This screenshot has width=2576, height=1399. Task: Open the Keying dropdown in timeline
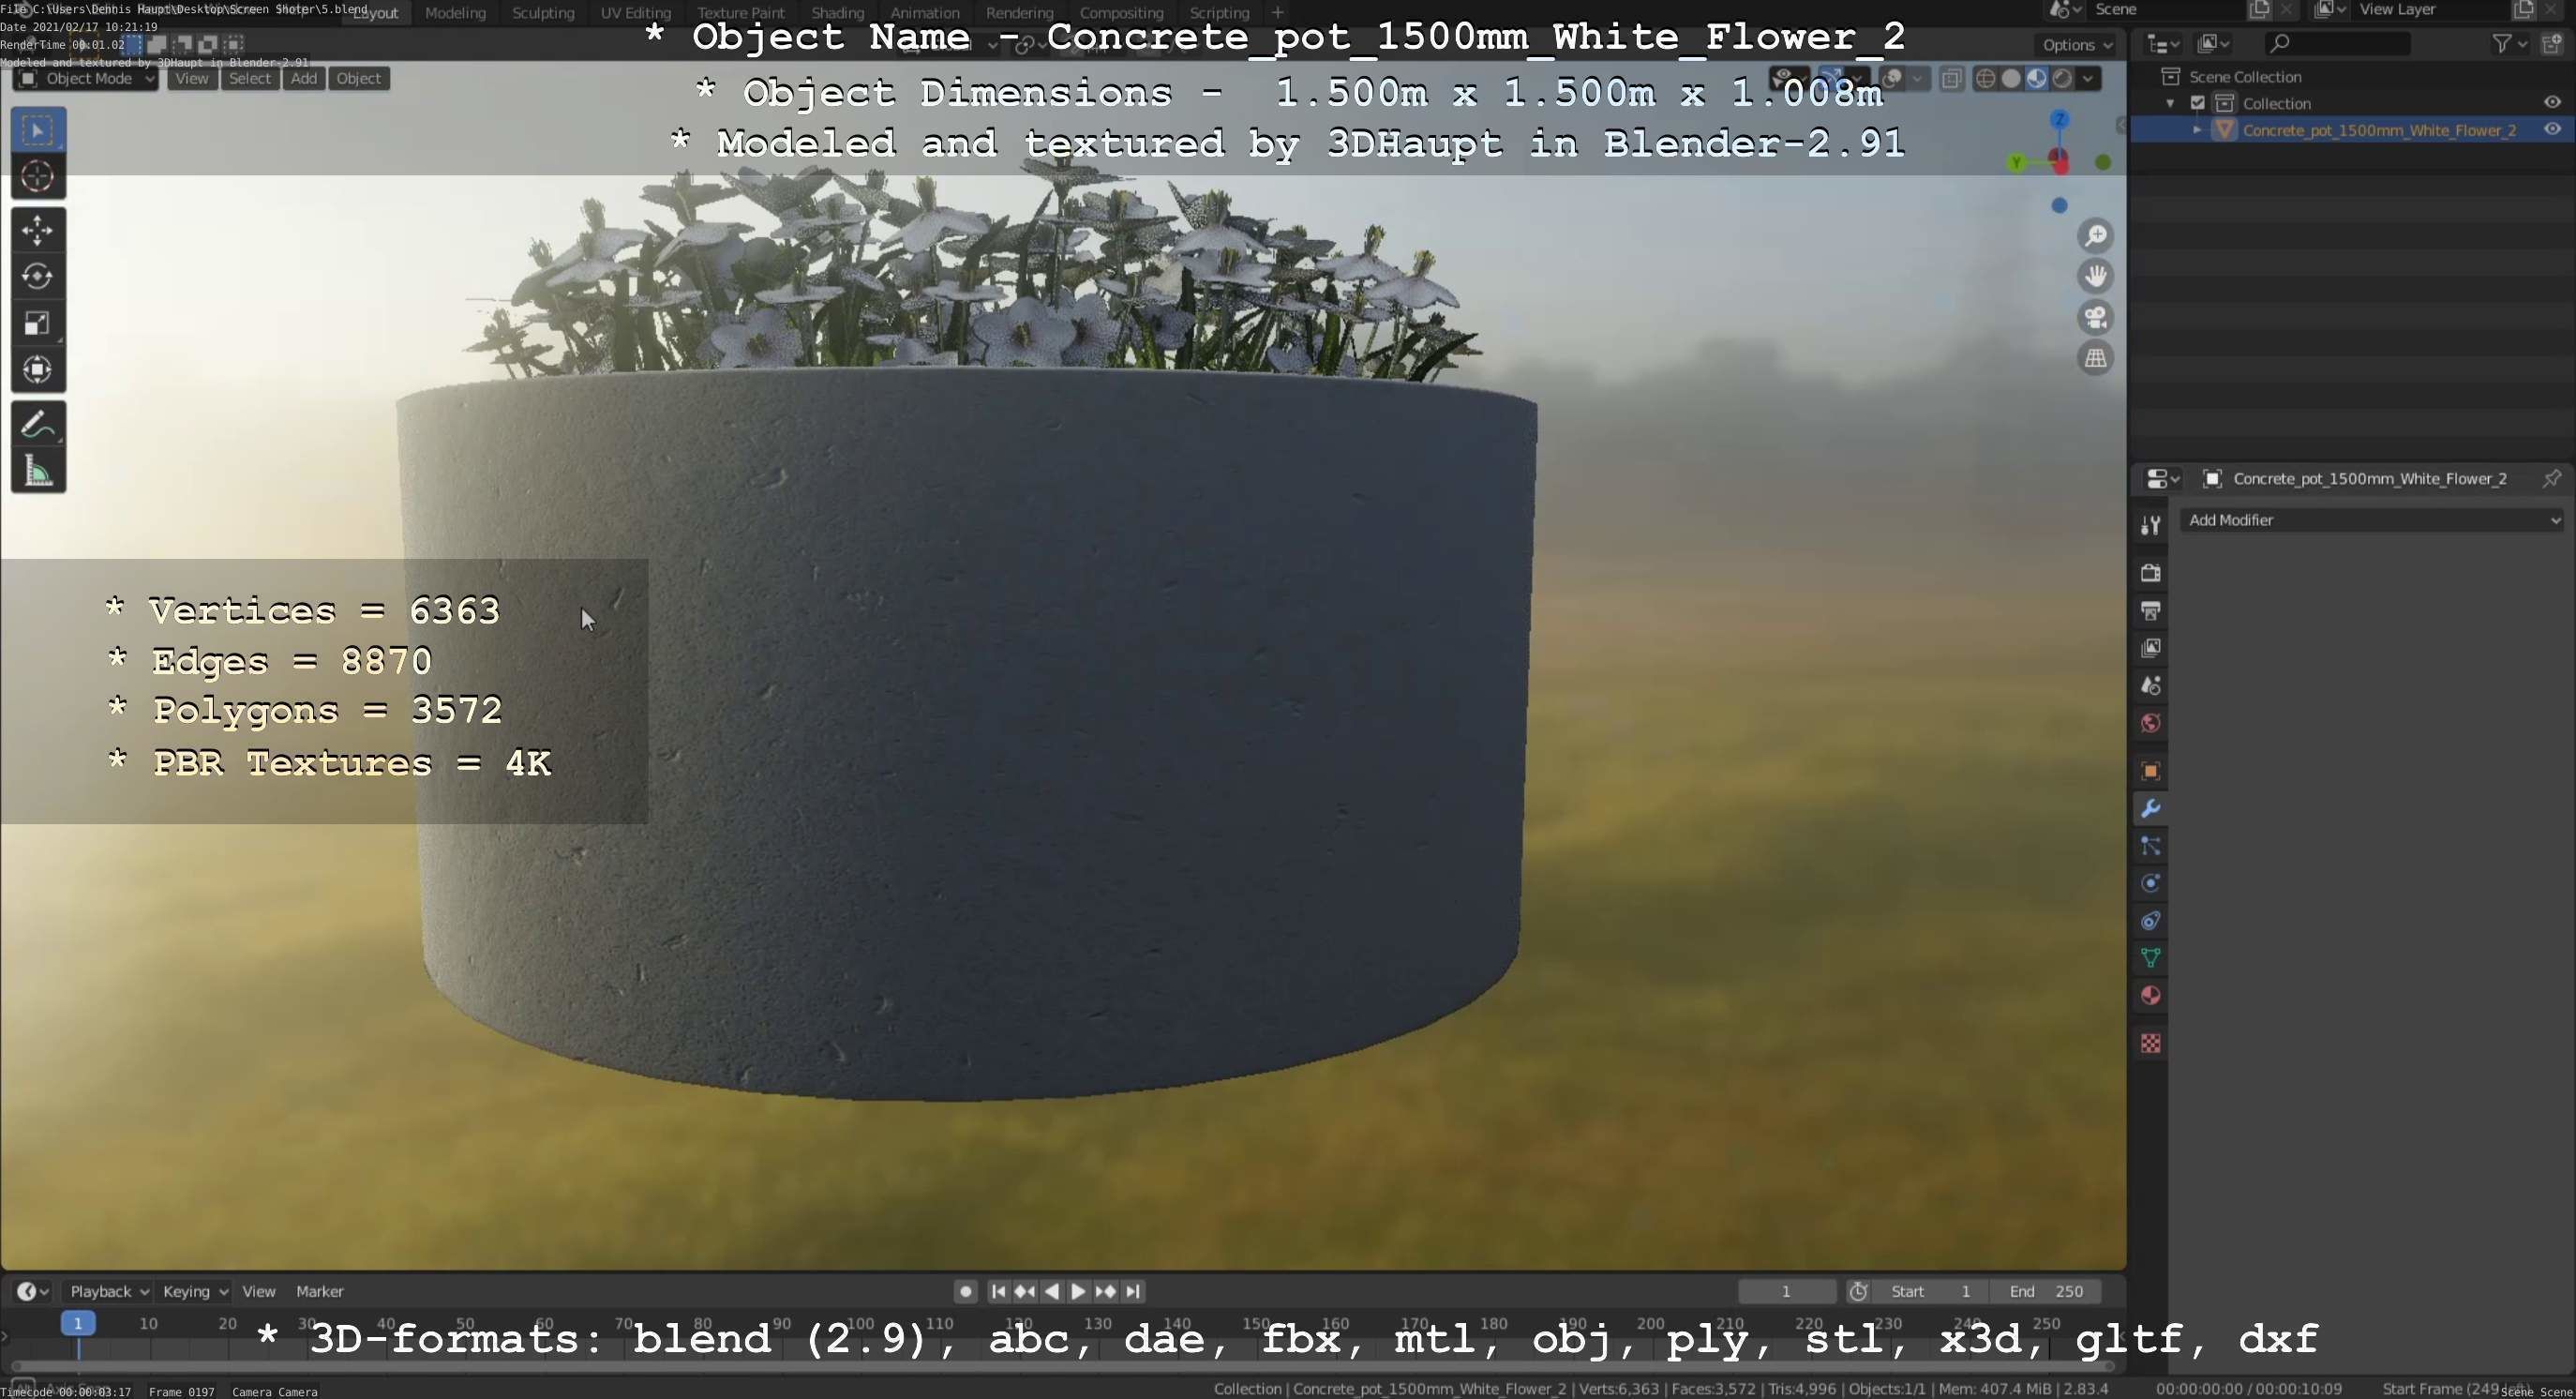pos(195,1292)
